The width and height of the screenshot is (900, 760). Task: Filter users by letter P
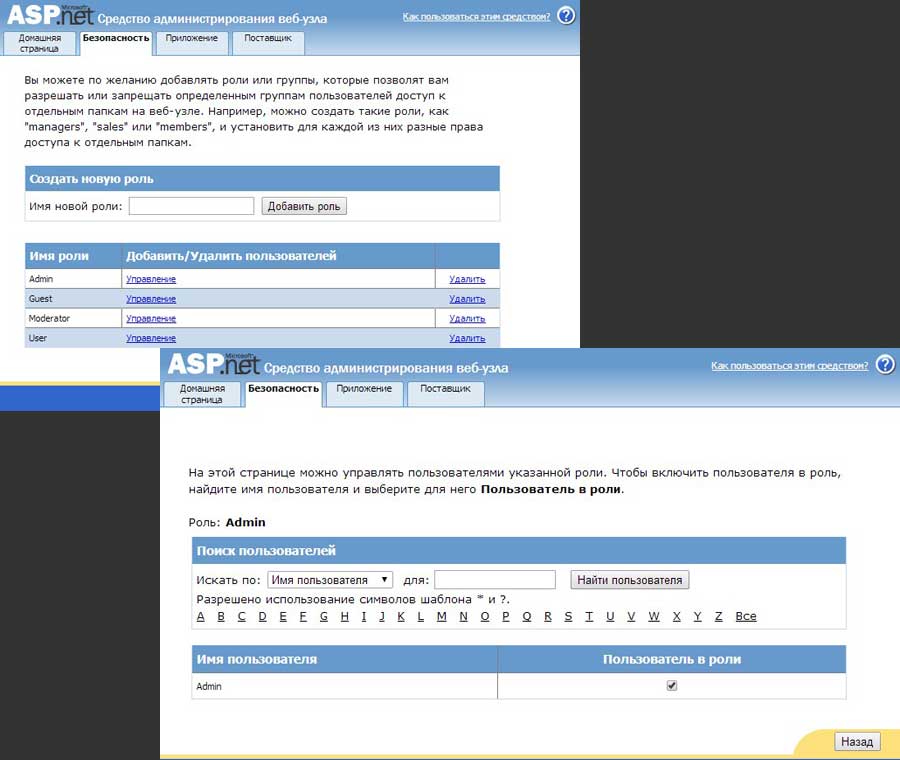tap(506, 616)
